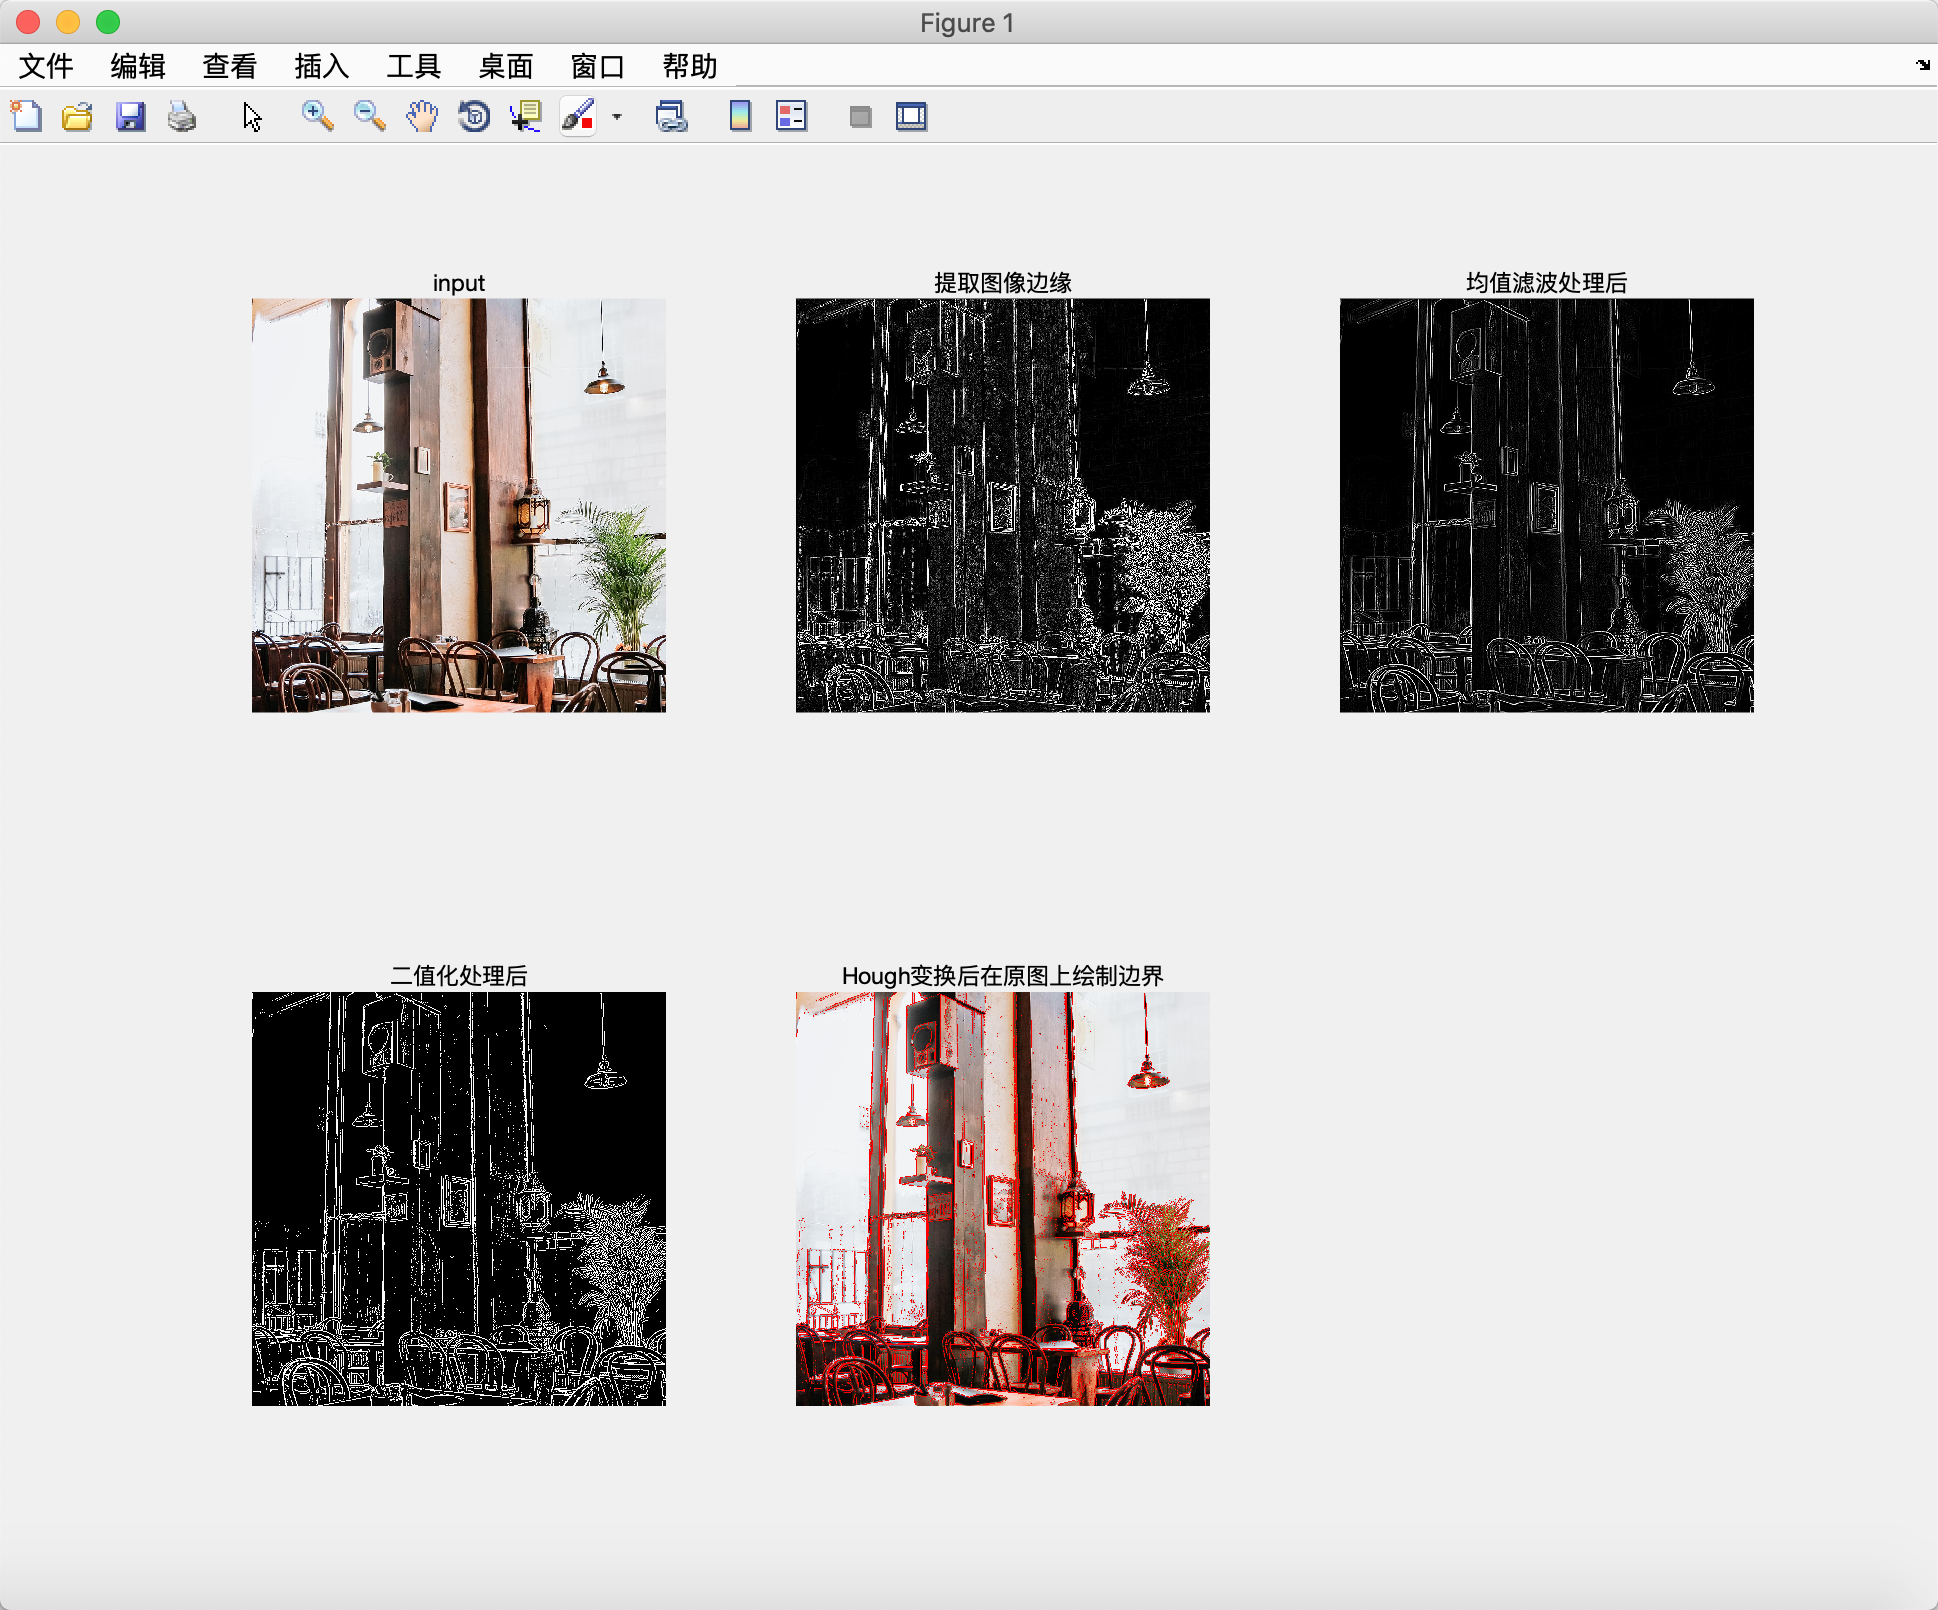
Task: Enable the Rotate 3D tool
Action: coord(474,117)
